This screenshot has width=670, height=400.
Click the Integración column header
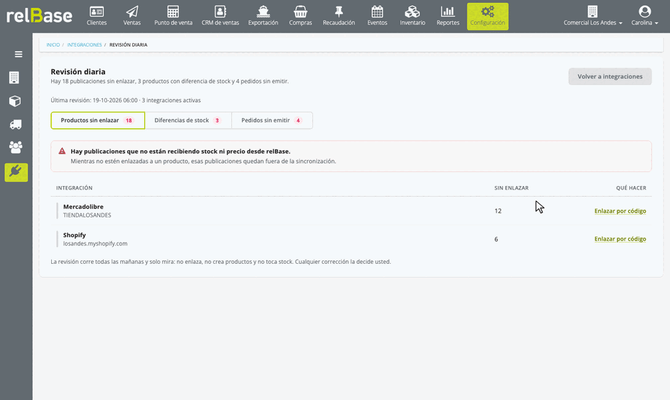coord(74,188)
